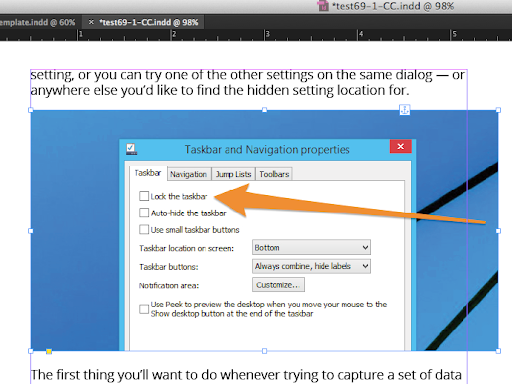Viewport: 512px width, 384px height.
Task: Enable the "Auto-hide the taskbar" checkbox
Action: [144, 213]
